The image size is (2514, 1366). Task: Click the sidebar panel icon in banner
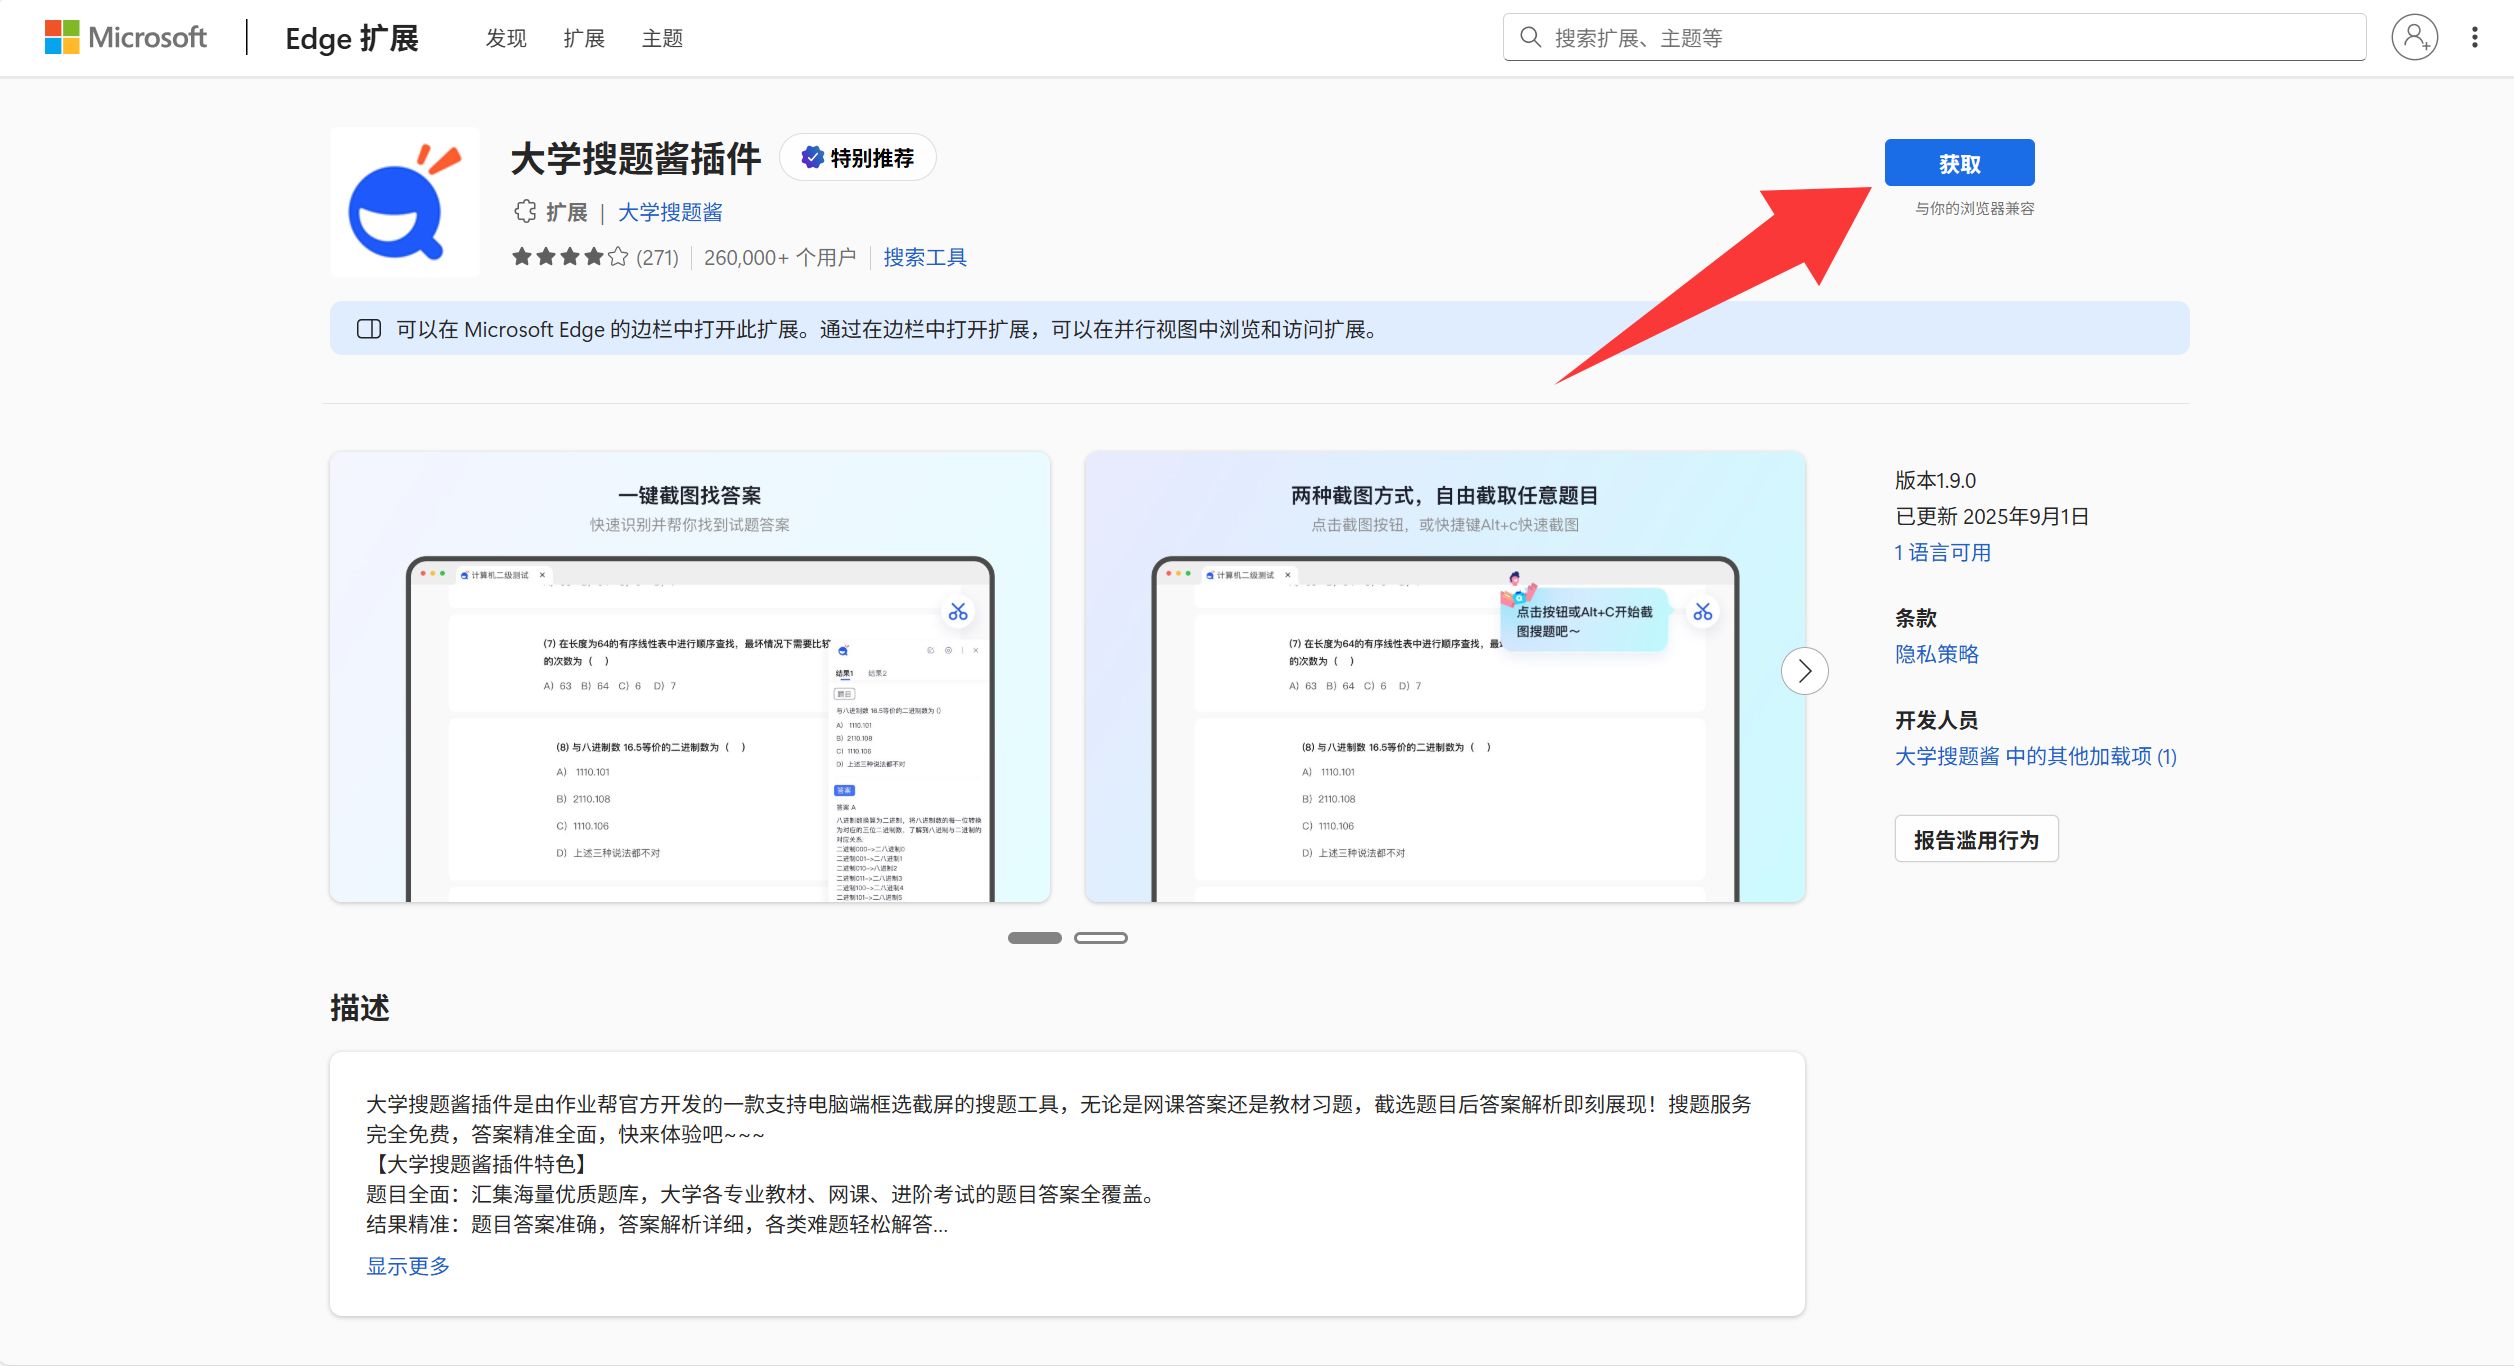tap(369, 329)
